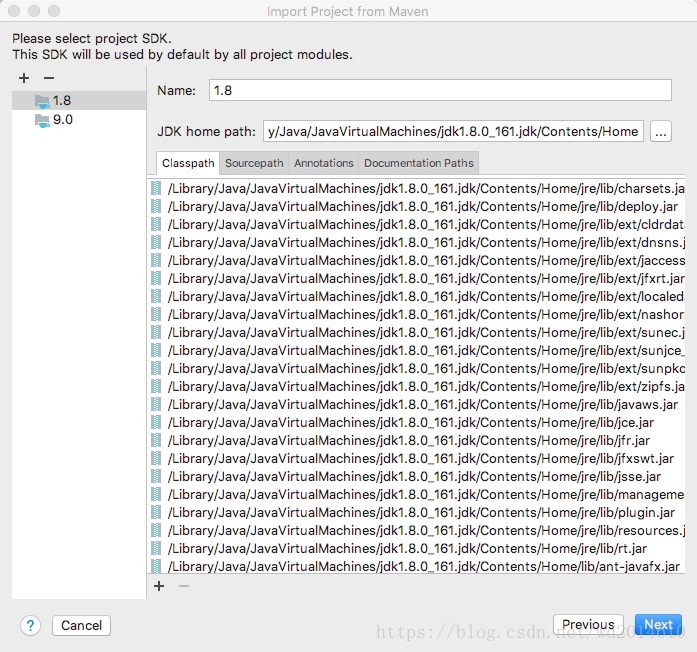Click the deploy.jar library icon
697x652 pixels.
click(x=156, y=207)
